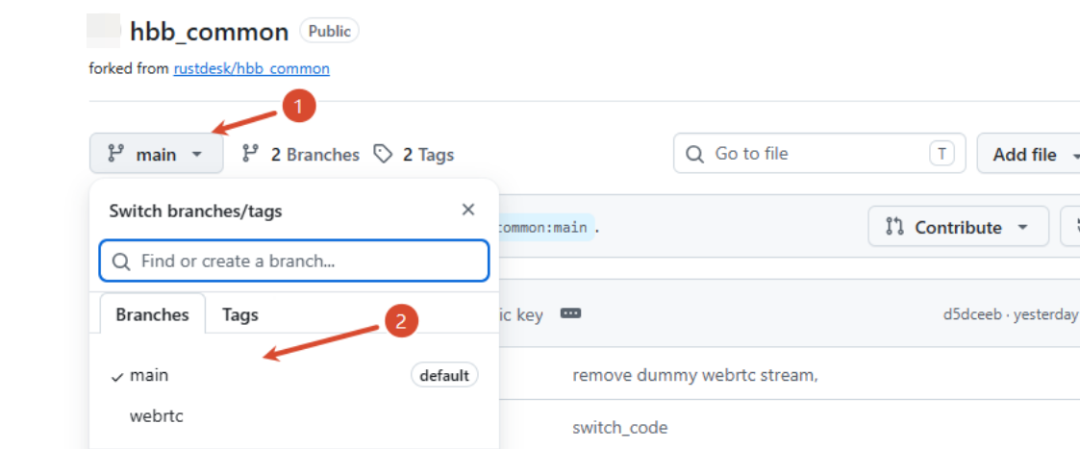Switch to the Tags tab
The width and height of the screenshot is (1080, 449).
240,315
